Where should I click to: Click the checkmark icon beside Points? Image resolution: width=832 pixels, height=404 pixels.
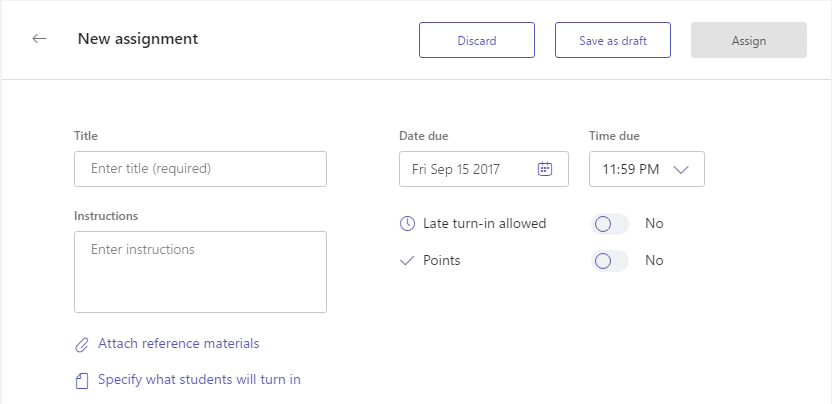[x=406, y=261]
